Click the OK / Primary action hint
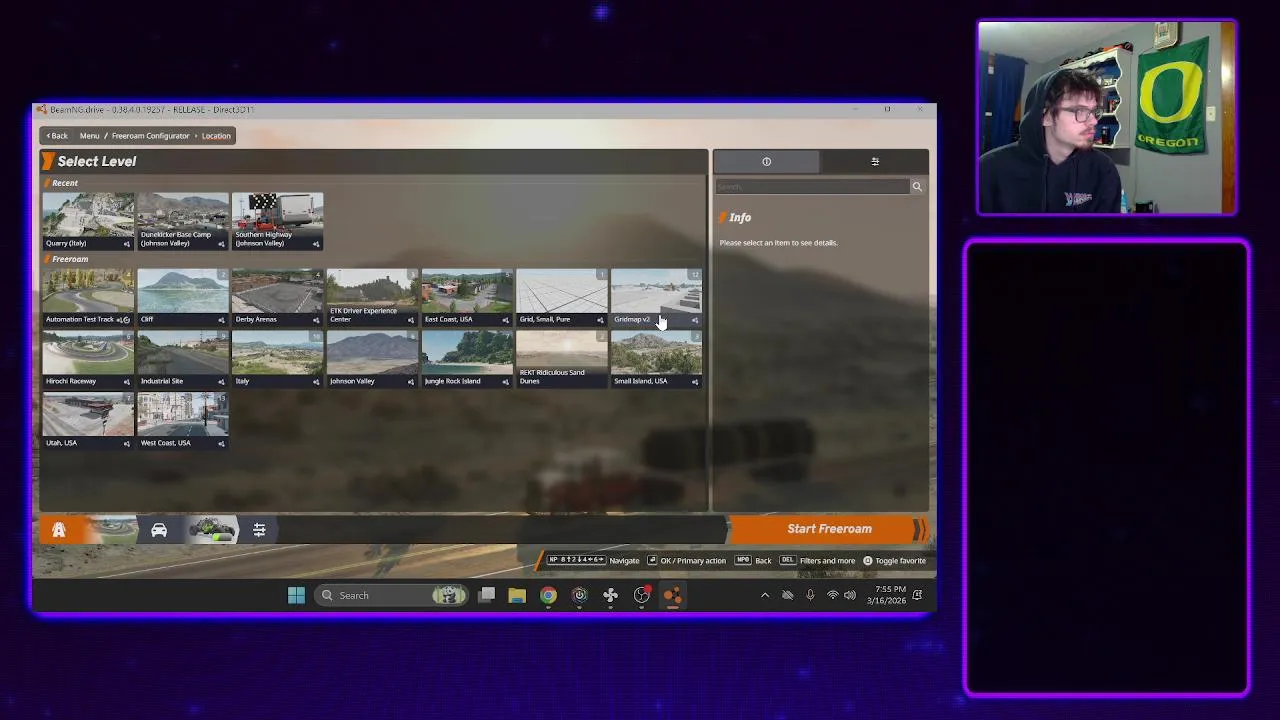 [x=687, y=561]
